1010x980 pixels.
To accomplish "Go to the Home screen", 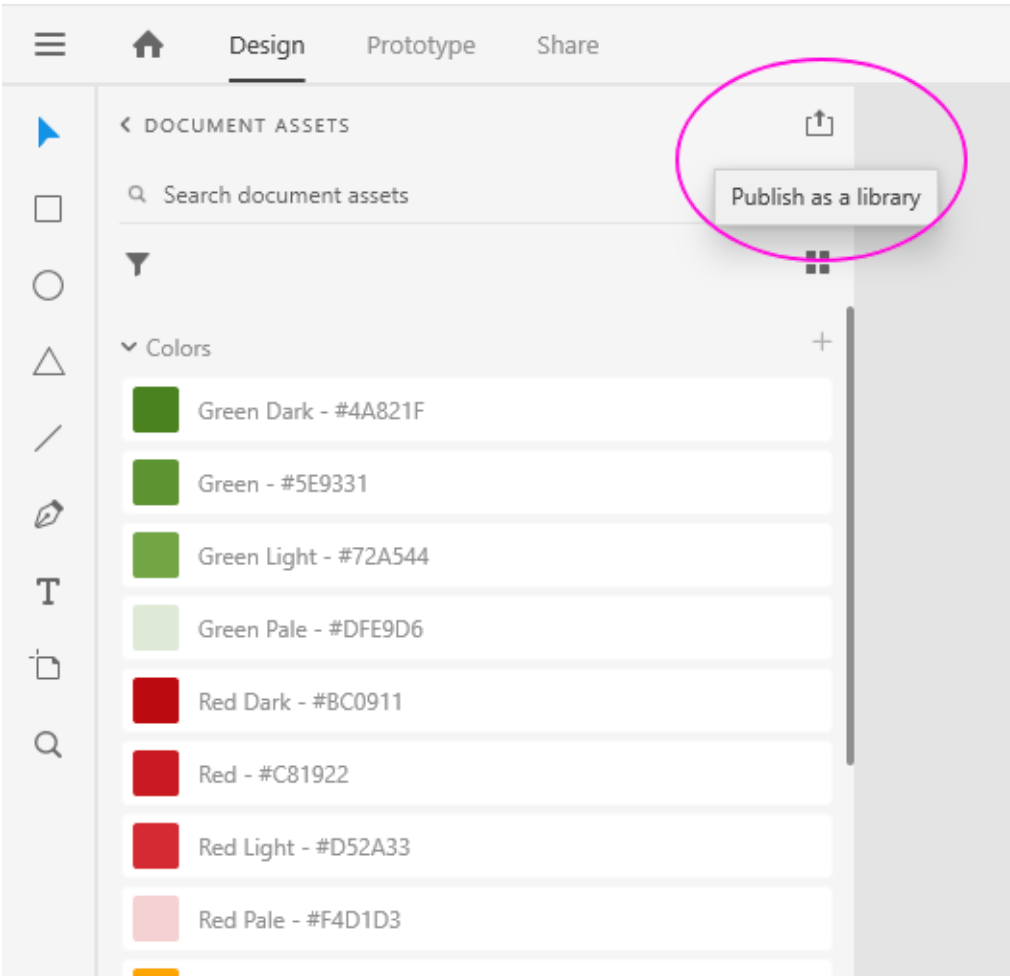I will (x=148, y=46).
